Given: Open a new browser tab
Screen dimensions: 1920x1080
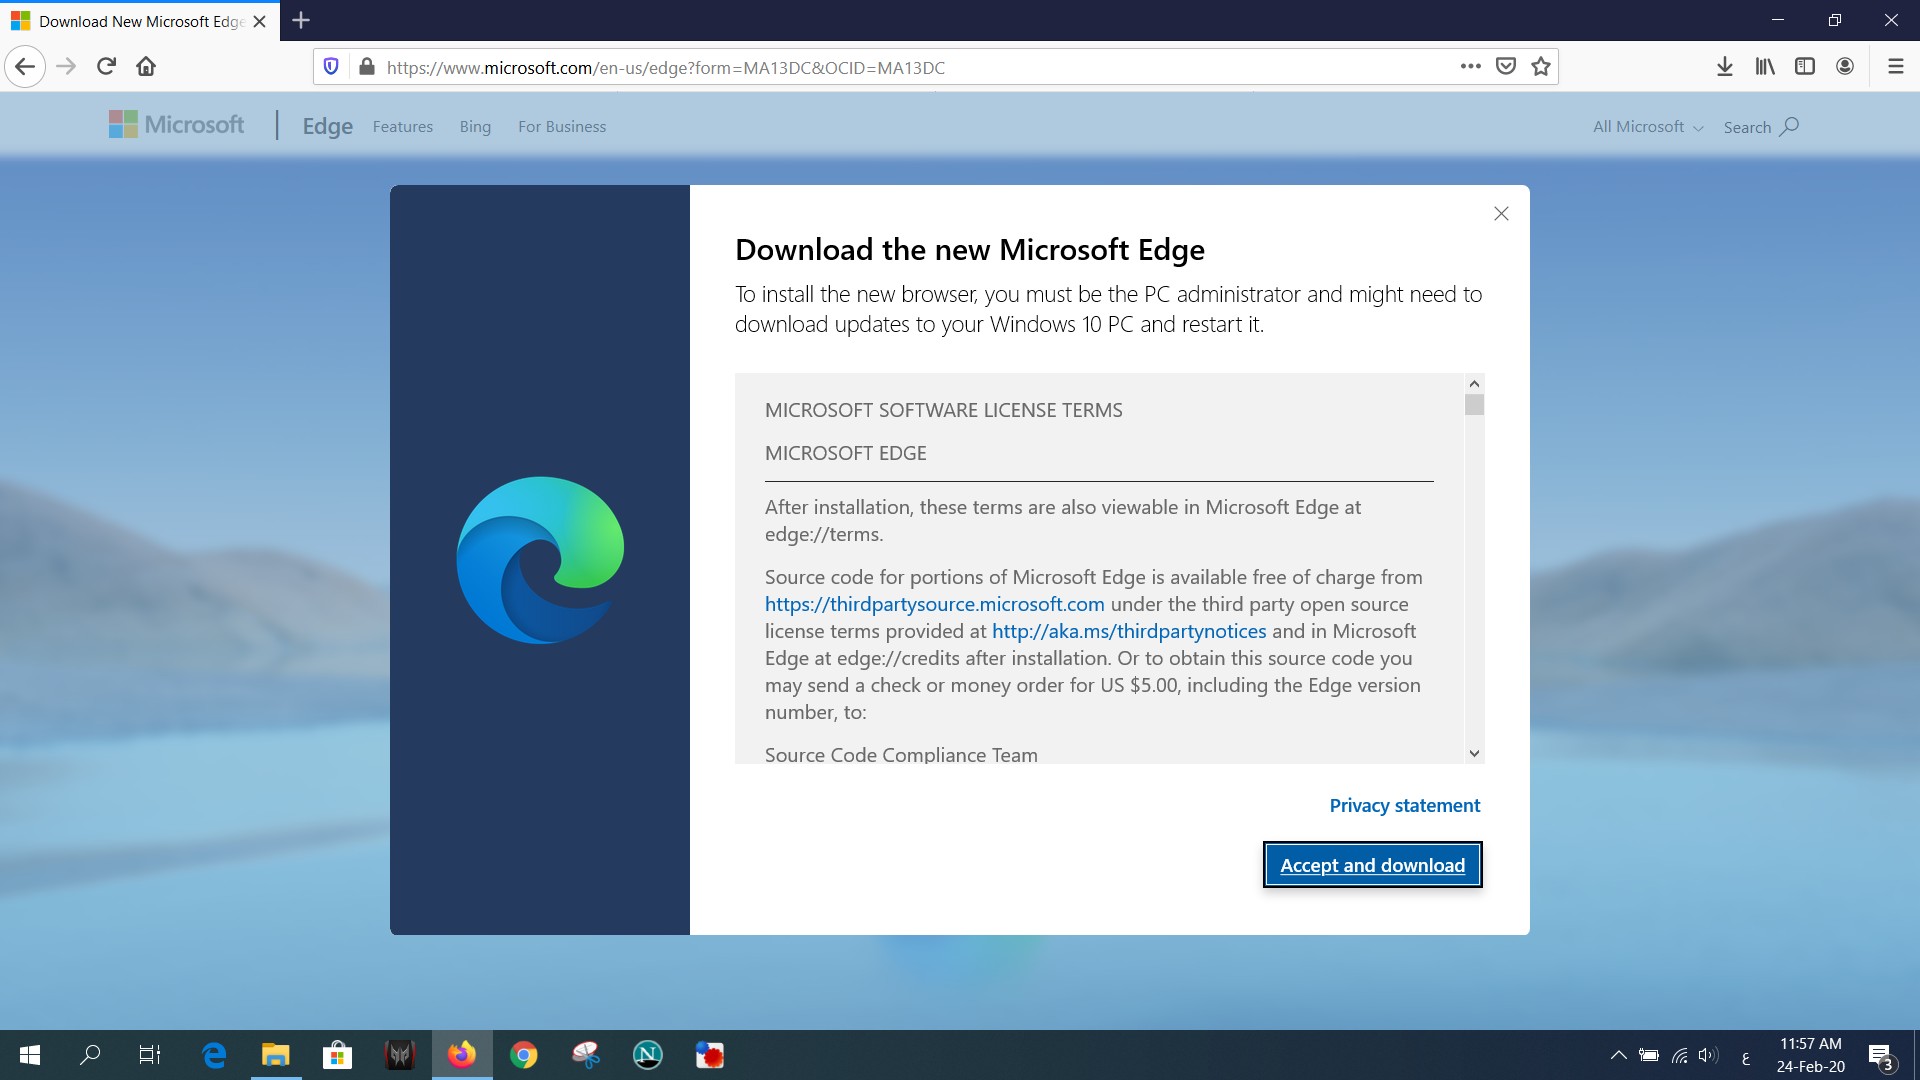Looking at the screenshot, I should click(301, 20).
